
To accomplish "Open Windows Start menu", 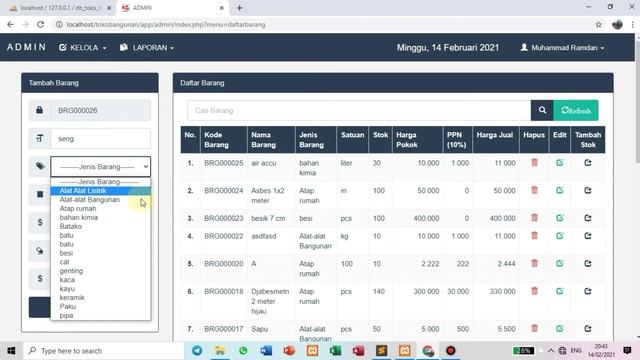I will click(11, 351).
